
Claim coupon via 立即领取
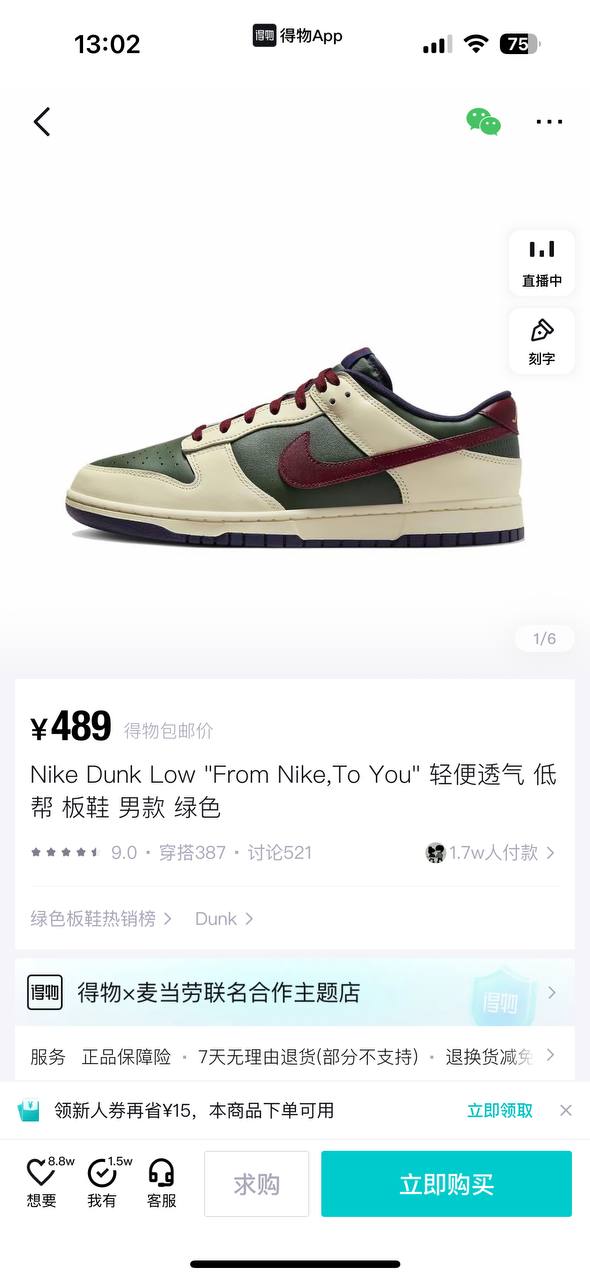coord(500,1110)
